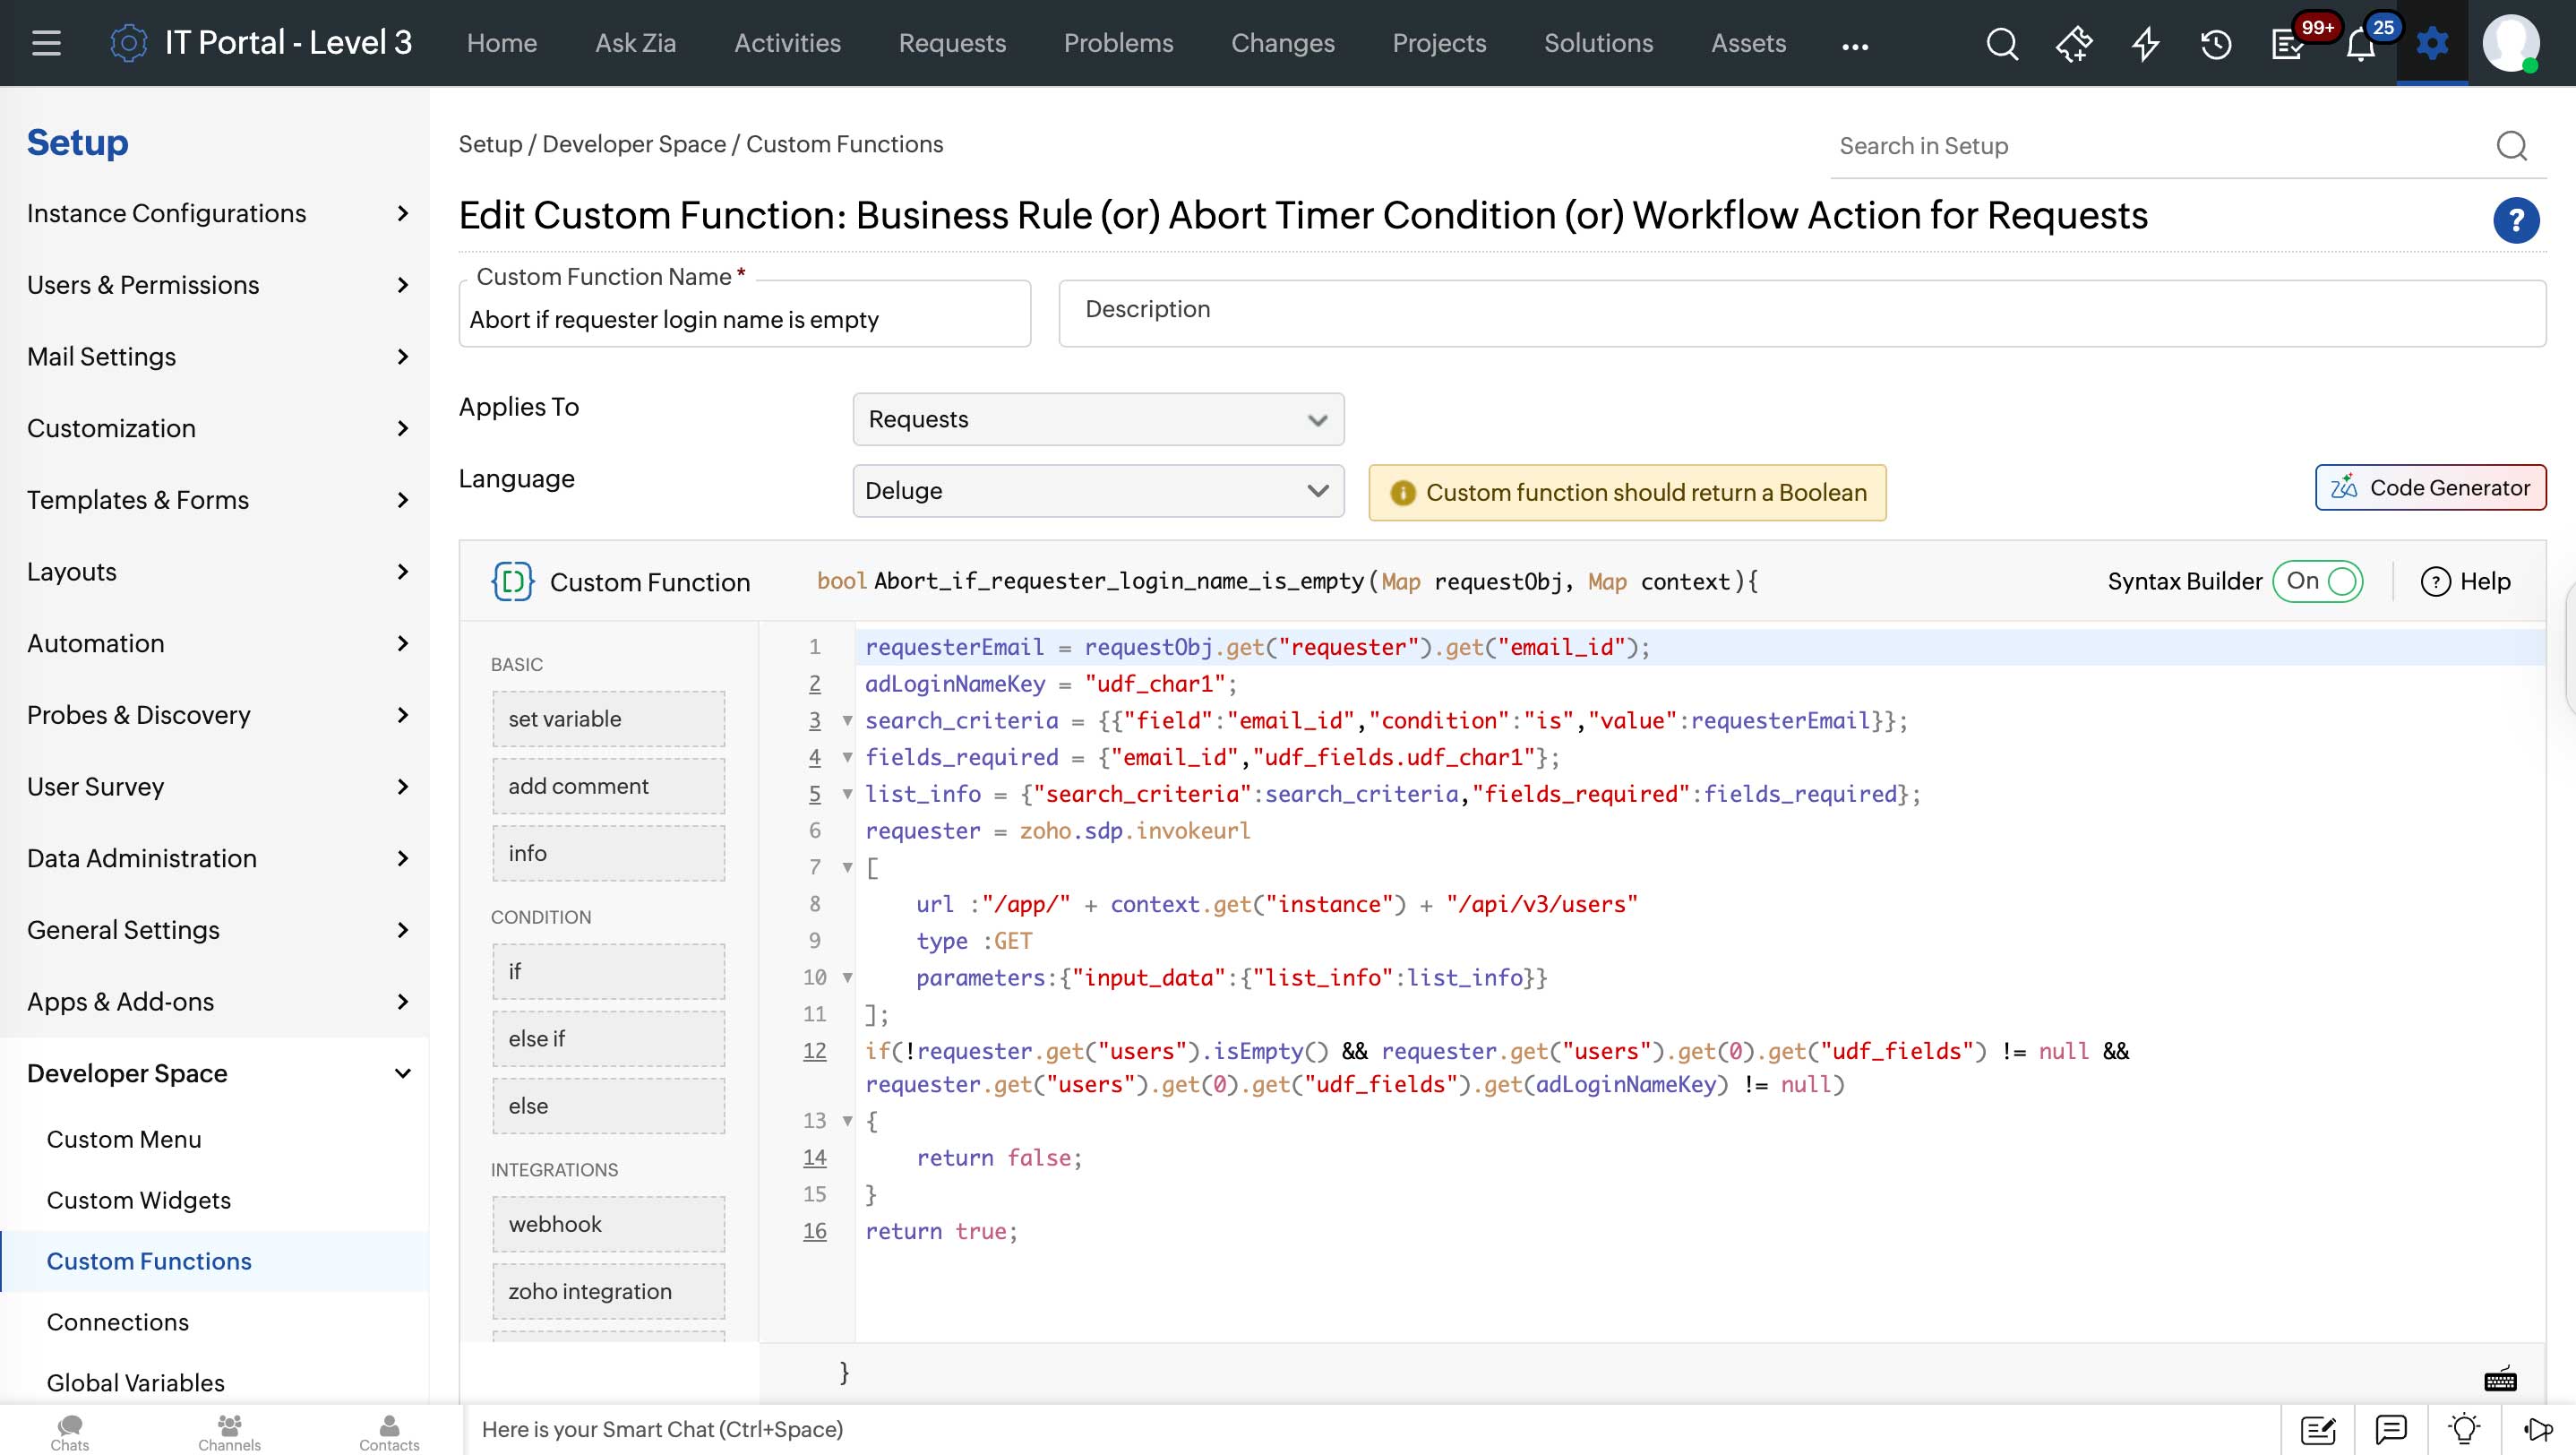The width and height of the screenshot is (2576, 1455).
Task: Insert if condition block
Action: [x=608, y=971]
